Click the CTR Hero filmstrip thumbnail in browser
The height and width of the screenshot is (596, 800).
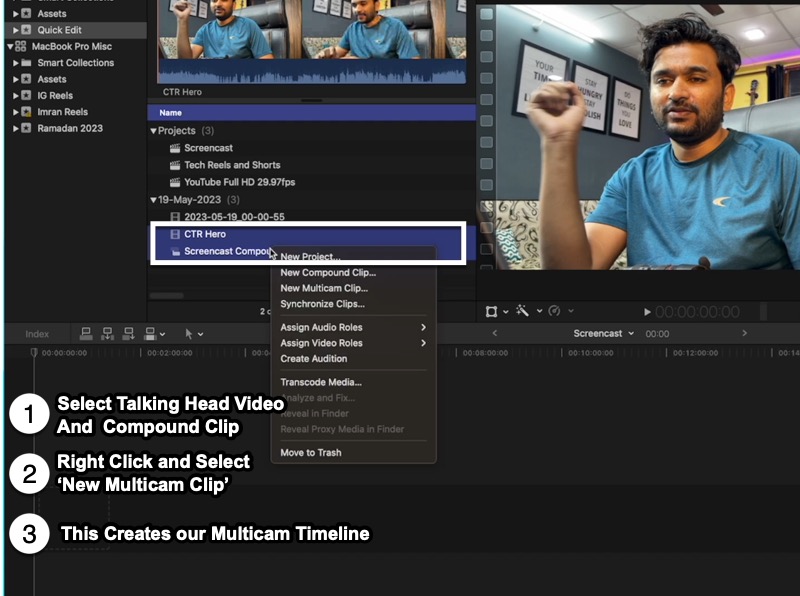[311, 41]
